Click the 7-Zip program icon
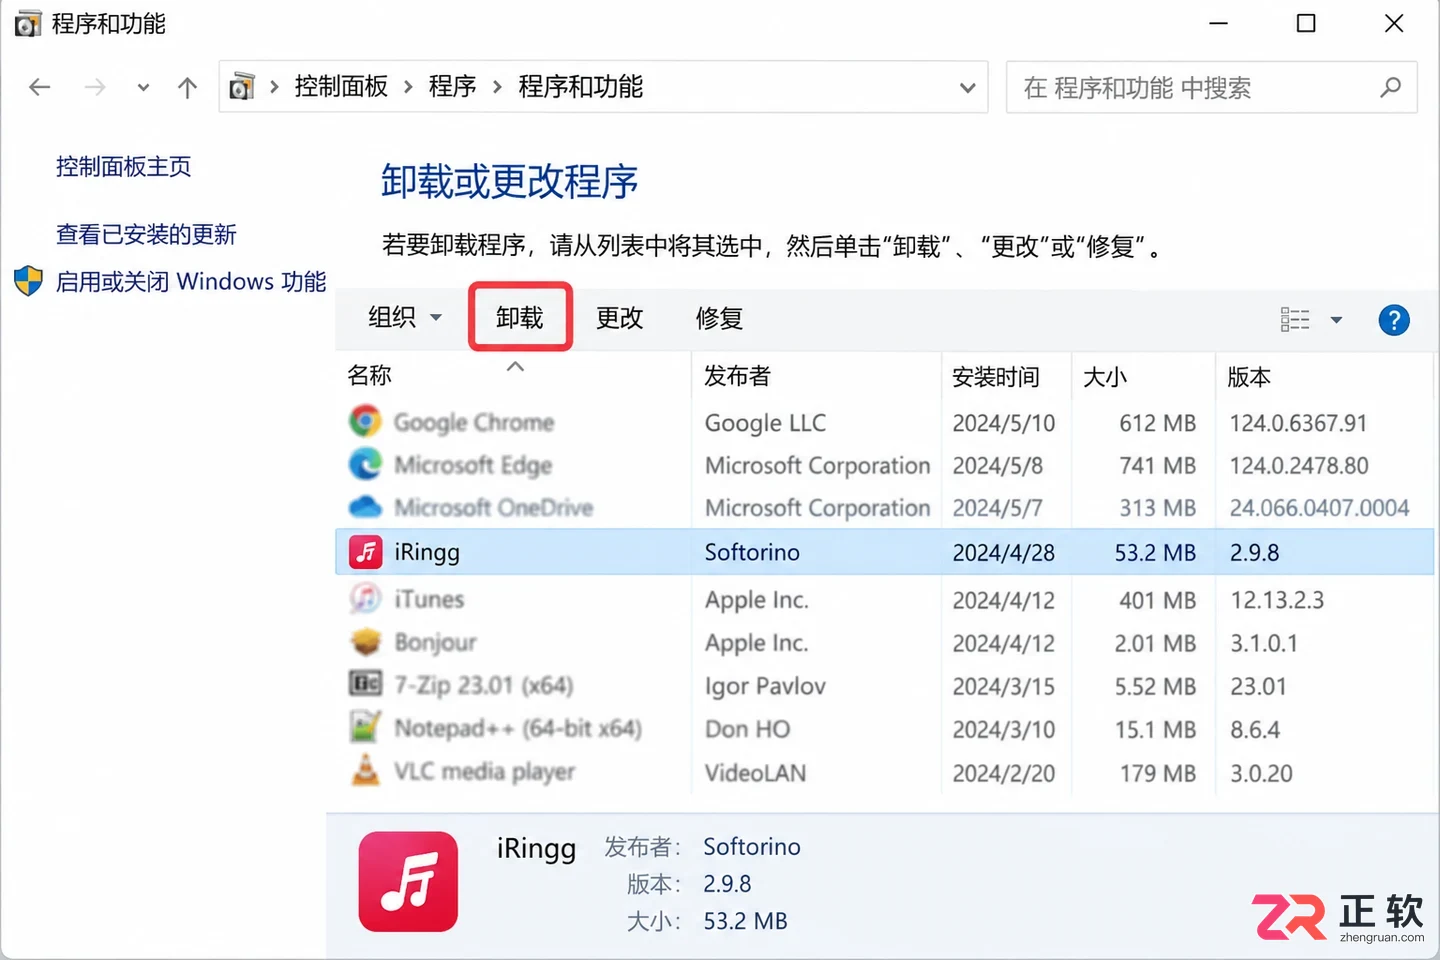The image size is (1440, 960). [x=365, y=684]
